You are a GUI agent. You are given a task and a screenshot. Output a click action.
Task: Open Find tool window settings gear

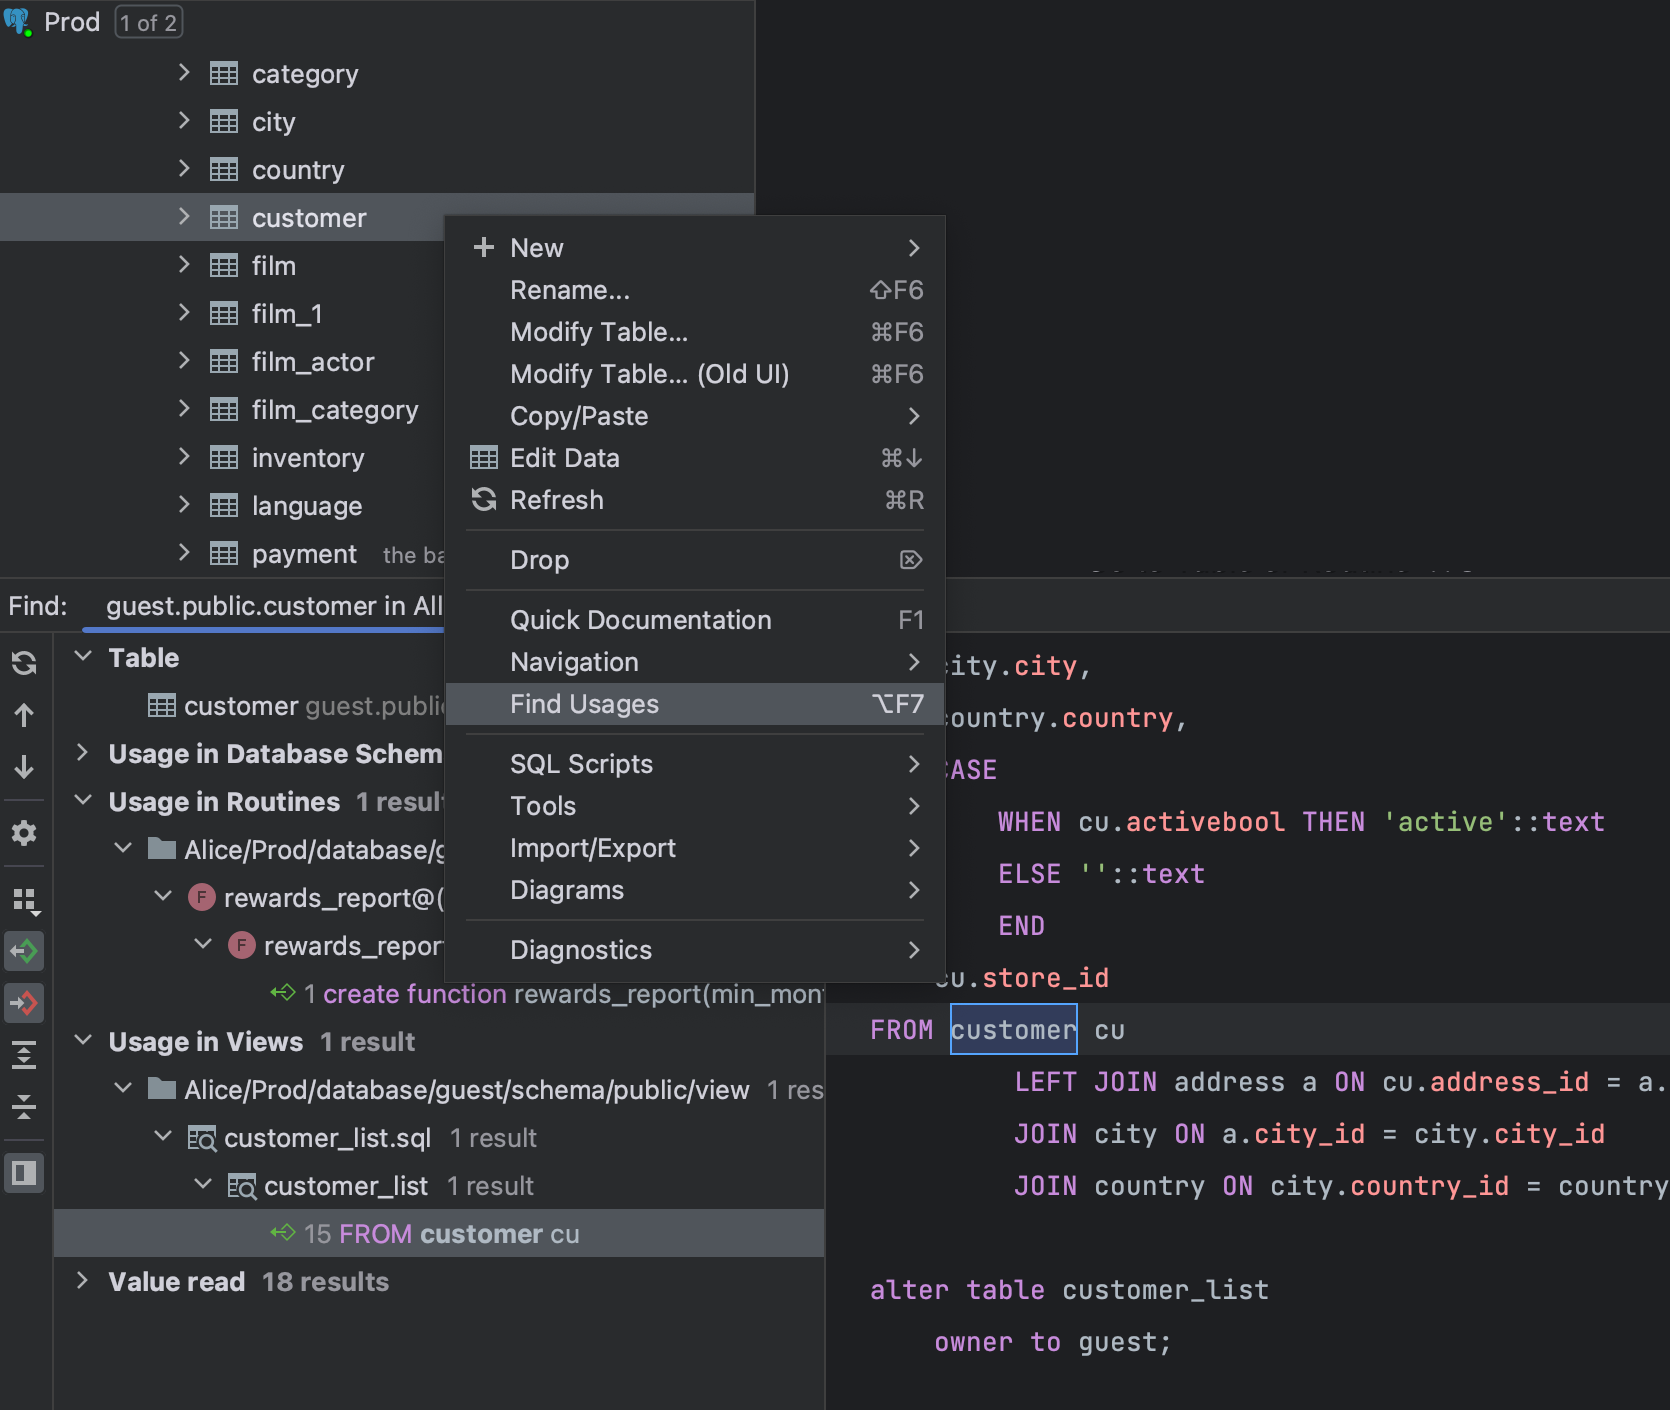coord(24,833)
